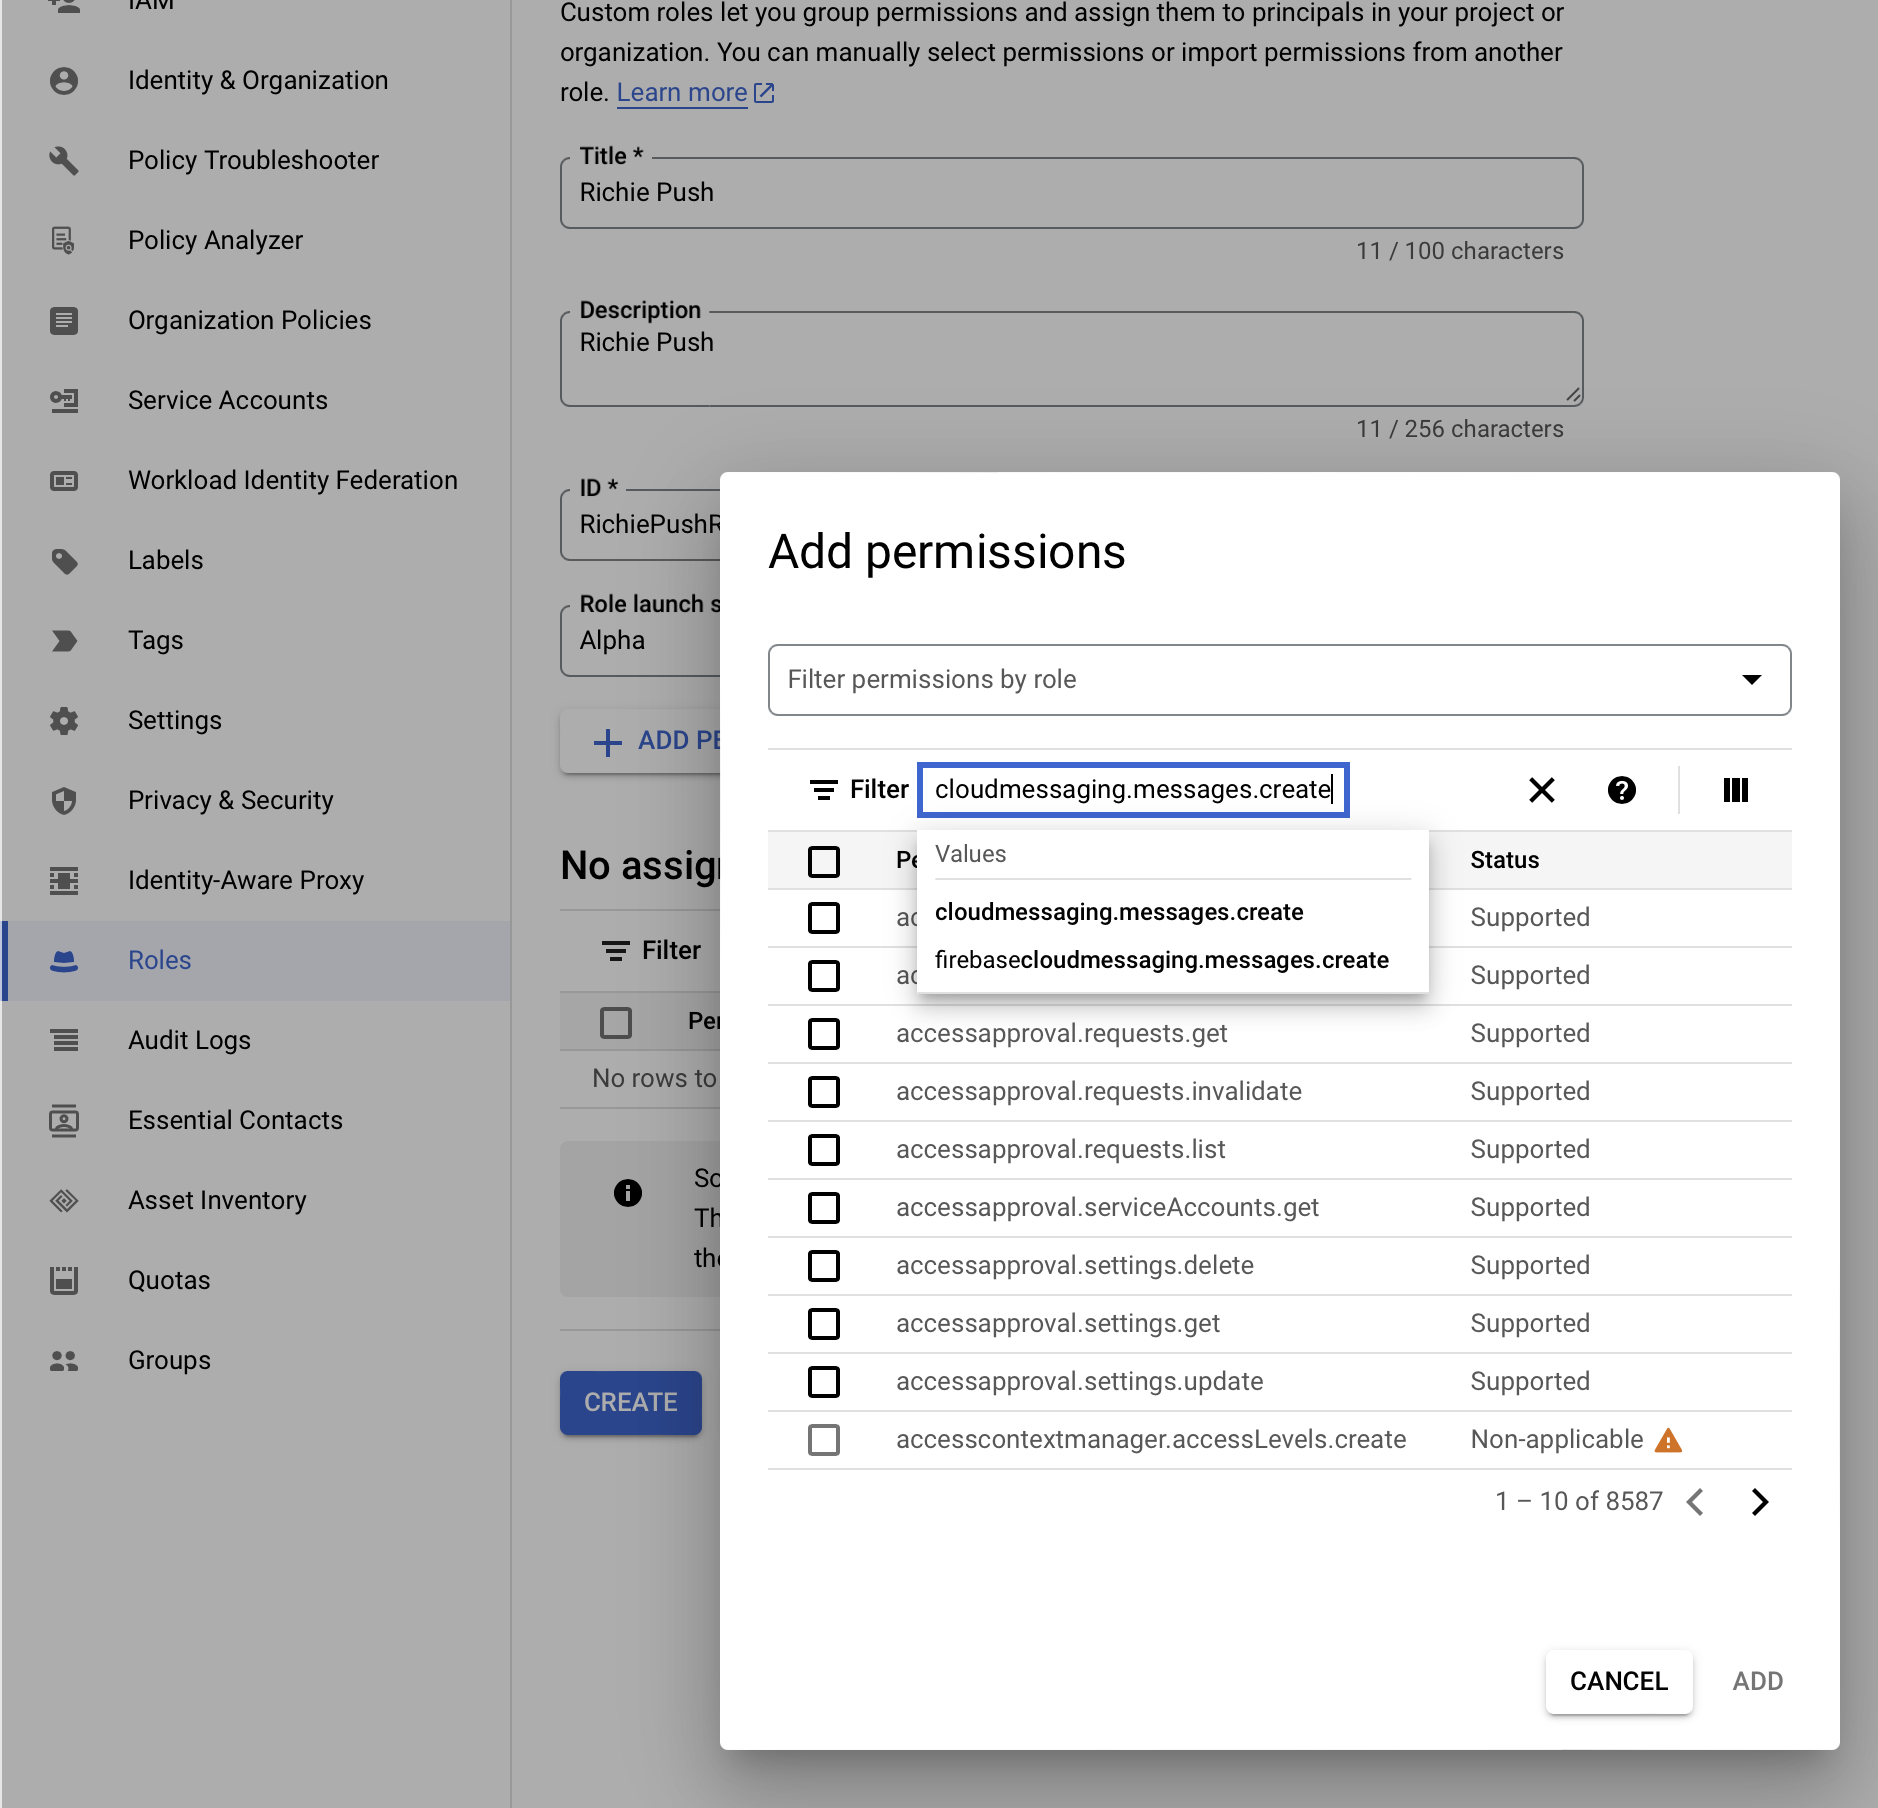The height and width of the screenshot is (1808, 1878).
Task: Select firebasecloudmessaging.messages.create suggestion
Action: pyautogui.click(x=1161, y=960)
